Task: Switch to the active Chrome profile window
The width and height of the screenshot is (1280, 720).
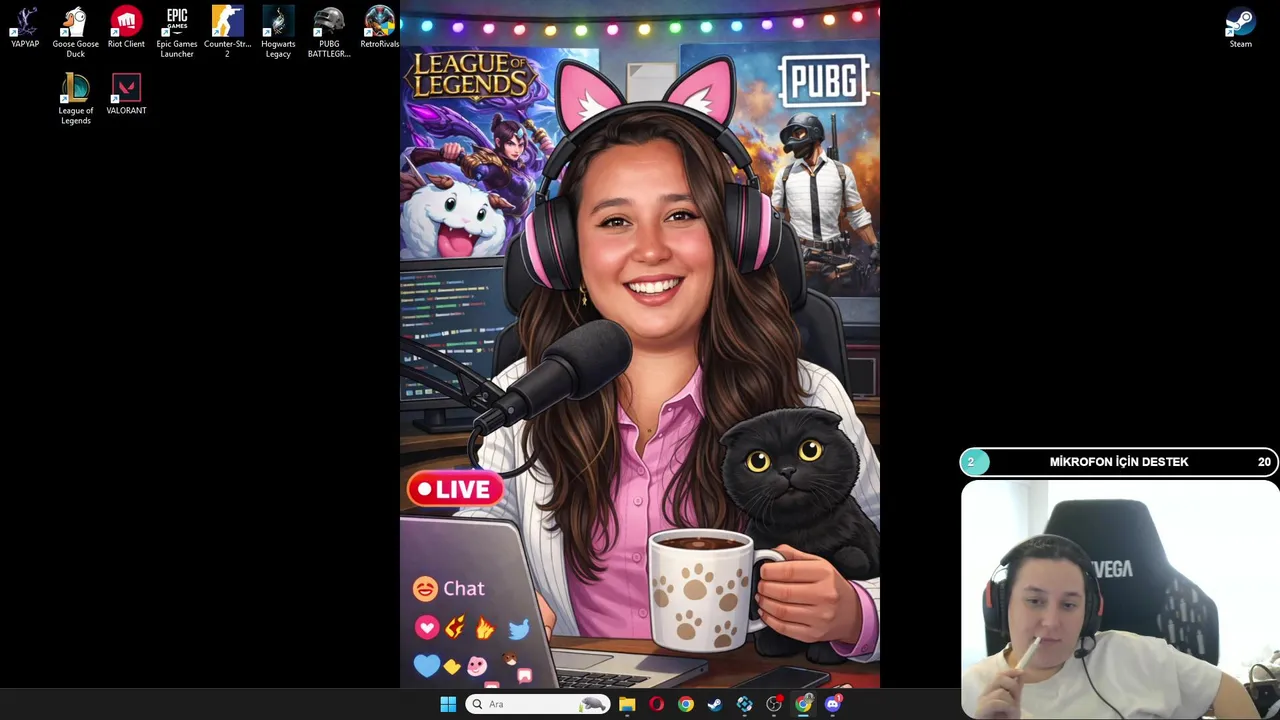Action: point(803,704)
